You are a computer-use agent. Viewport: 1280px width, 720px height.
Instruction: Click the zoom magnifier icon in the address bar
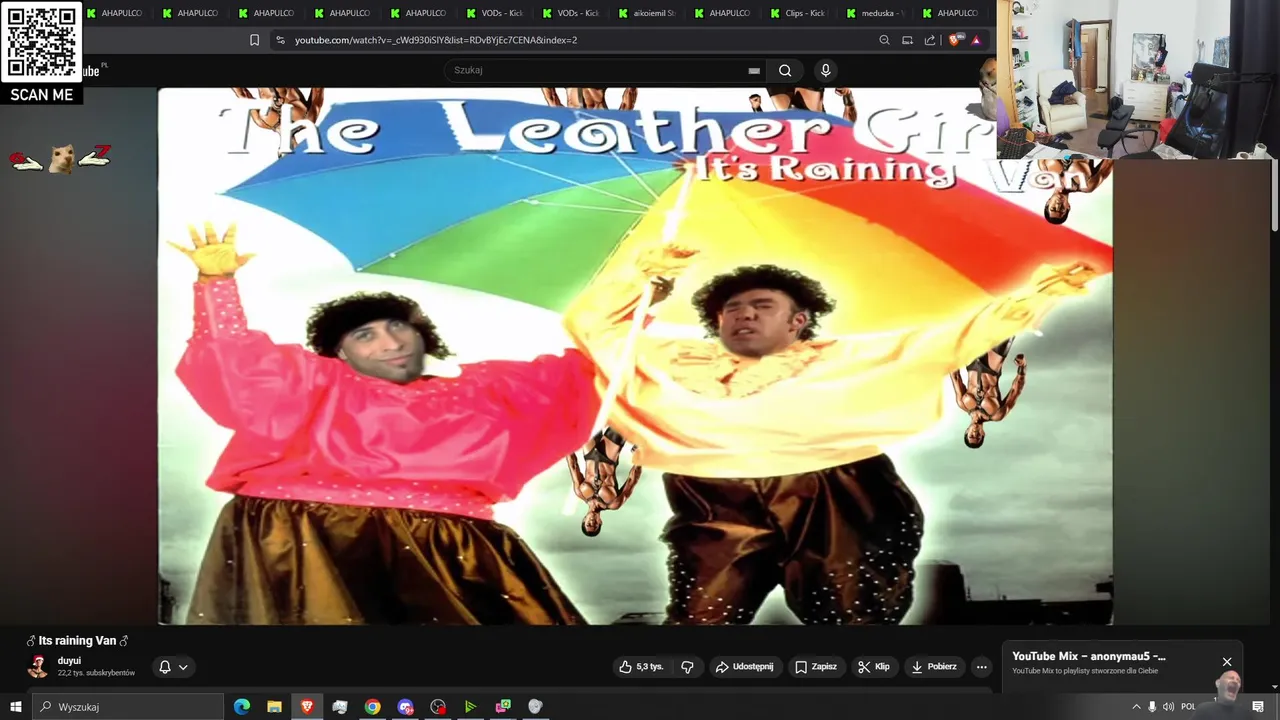point(884,40)
